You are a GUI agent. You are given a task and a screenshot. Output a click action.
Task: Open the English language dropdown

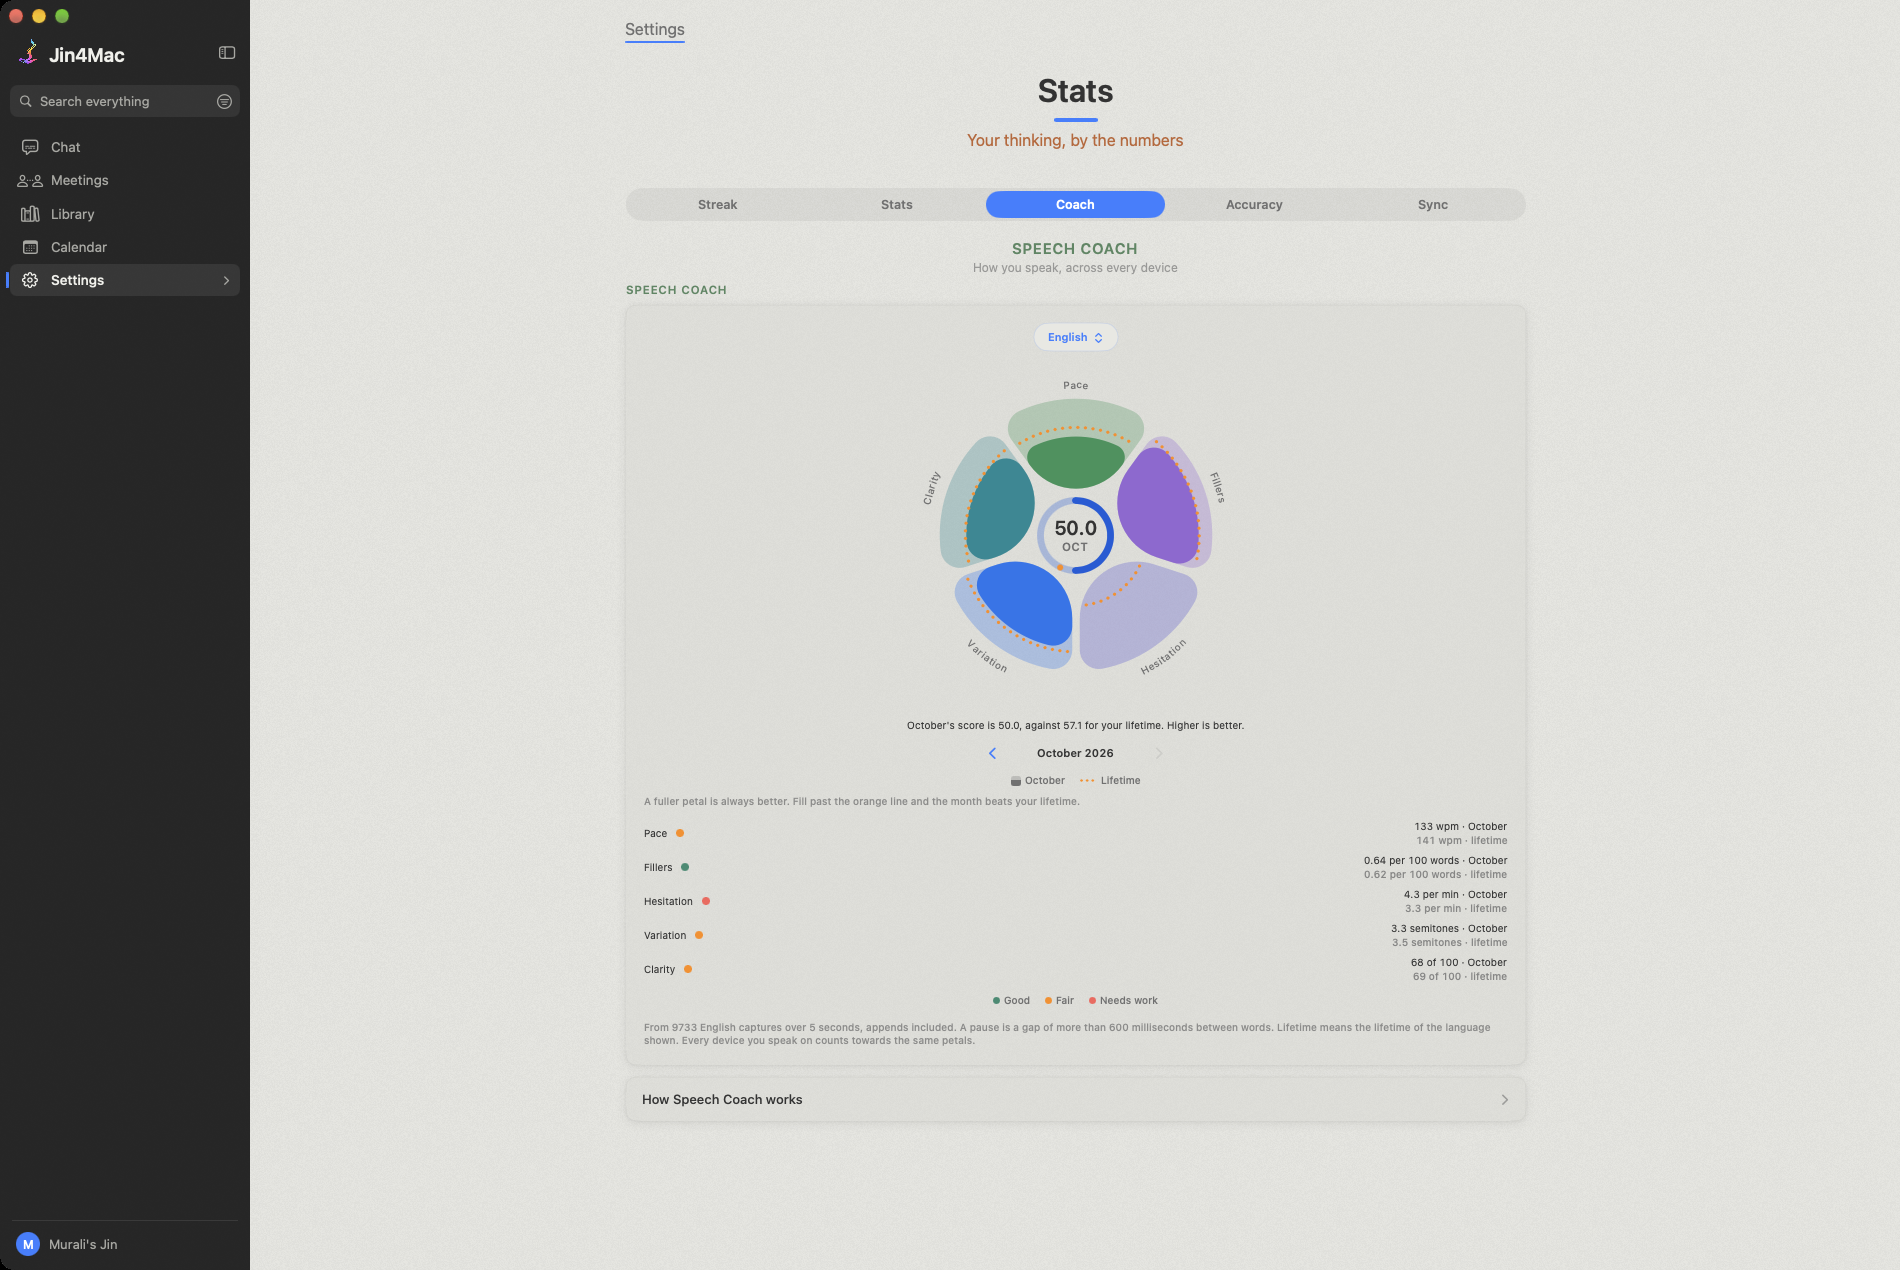[x=1075, y=337]
